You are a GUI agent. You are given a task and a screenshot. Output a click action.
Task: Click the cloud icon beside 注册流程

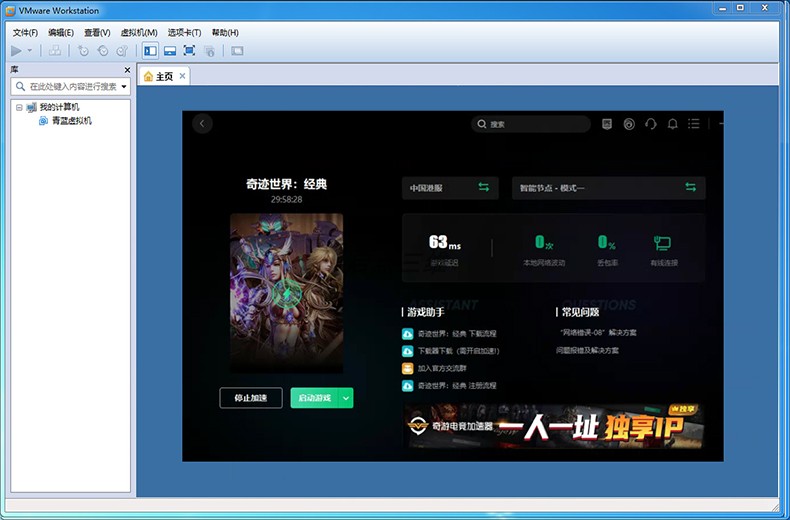408,385
